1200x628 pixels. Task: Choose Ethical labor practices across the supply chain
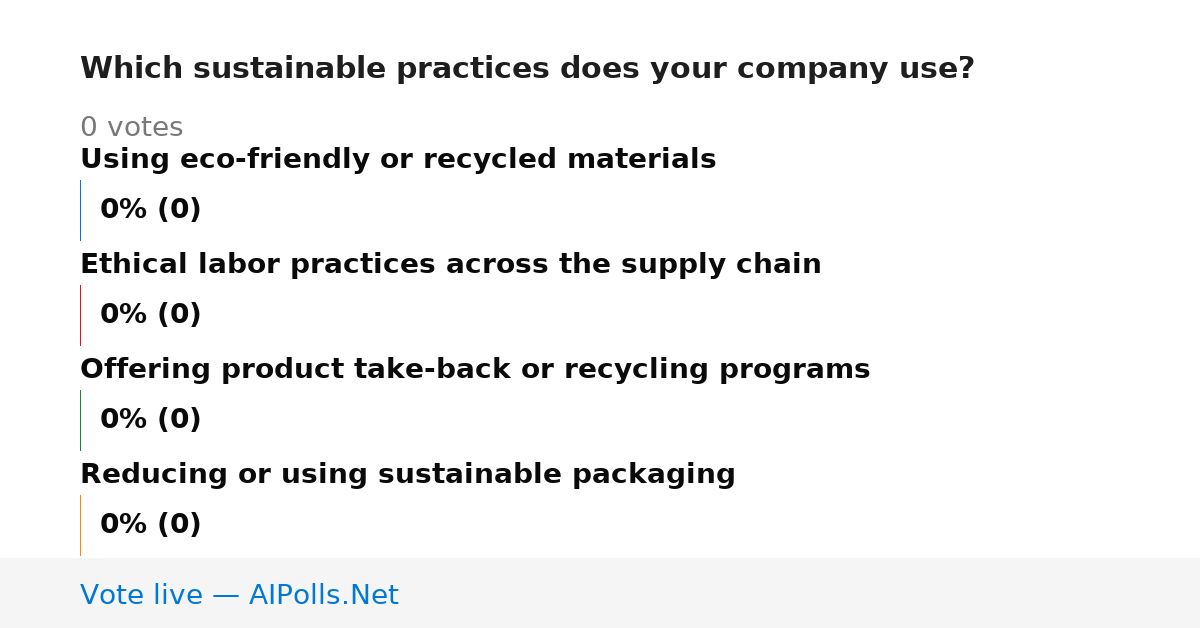(x=450, y=264)
